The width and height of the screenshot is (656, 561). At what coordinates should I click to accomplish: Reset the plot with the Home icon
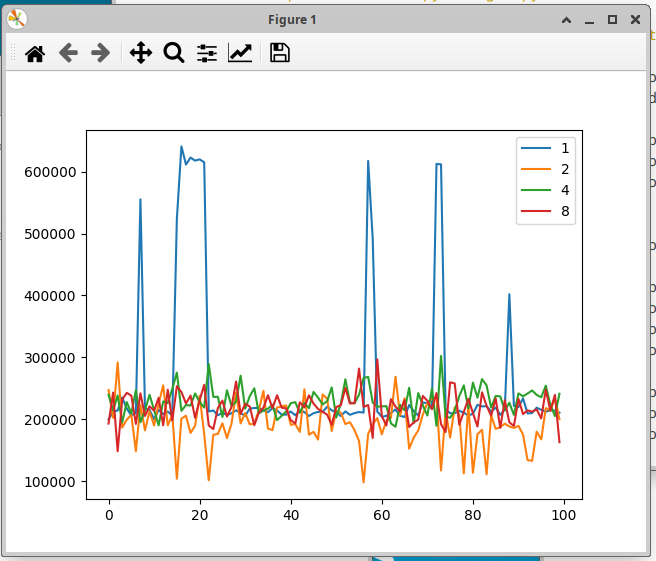35,54
